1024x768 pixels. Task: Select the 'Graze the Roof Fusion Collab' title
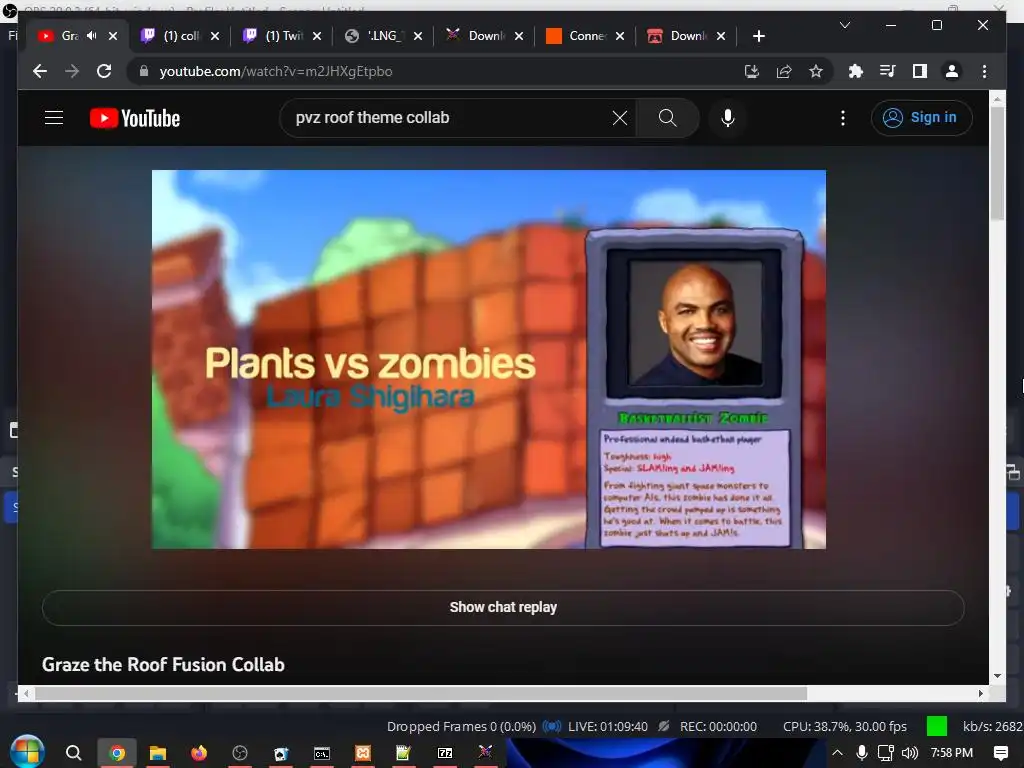(163, 665)
